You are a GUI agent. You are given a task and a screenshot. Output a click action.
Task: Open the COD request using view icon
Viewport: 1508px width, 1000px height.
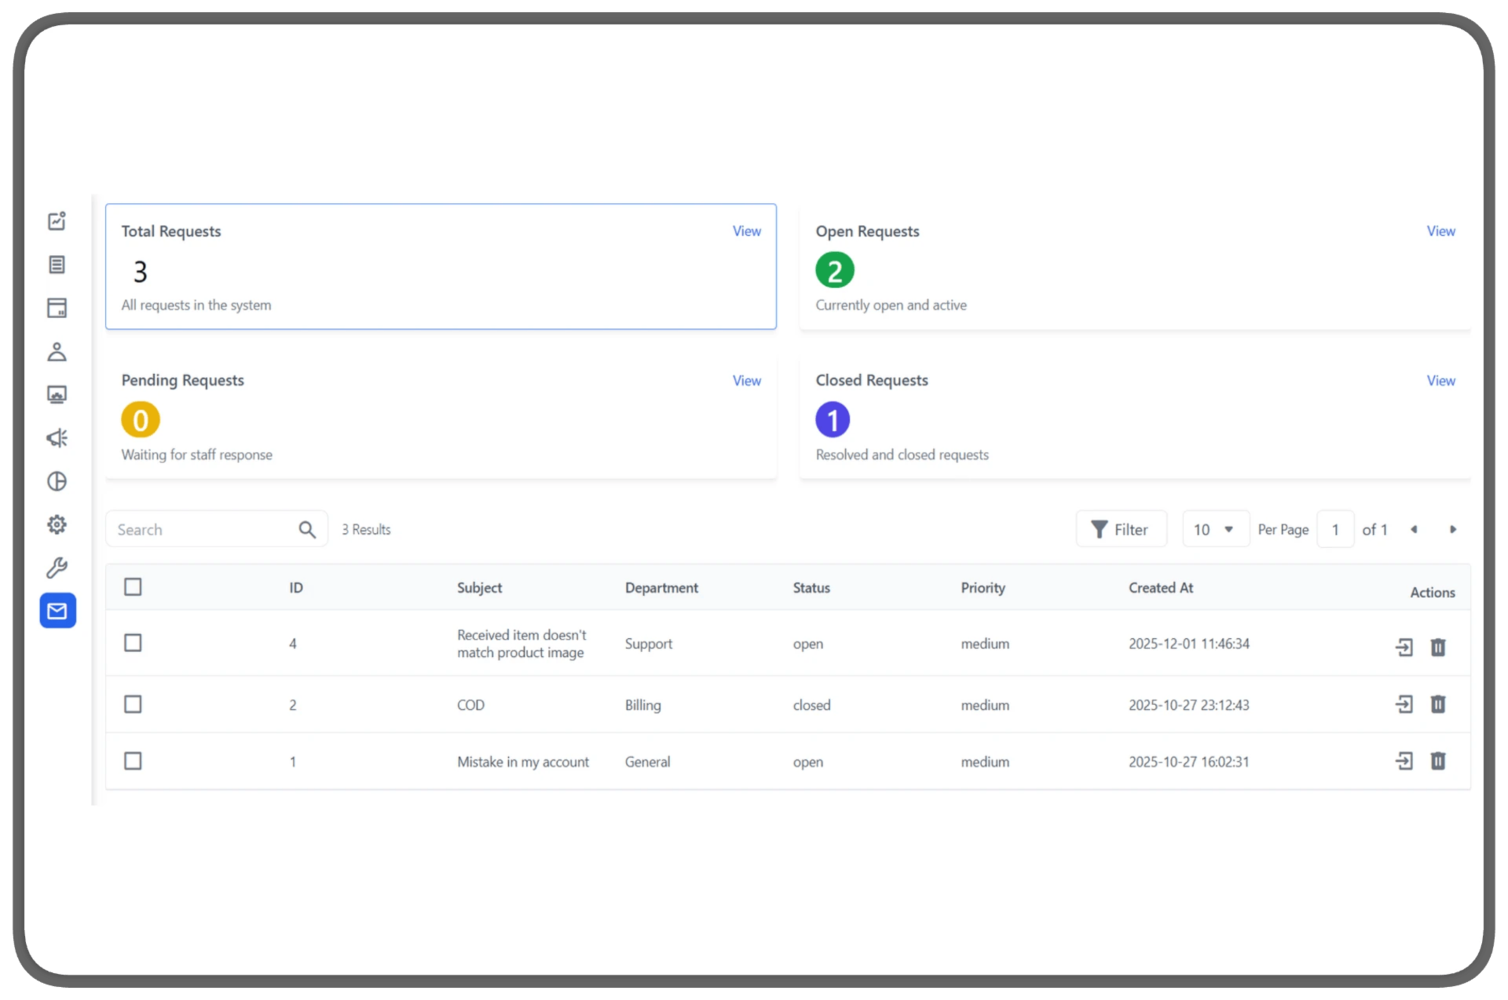pos(1404,704)
